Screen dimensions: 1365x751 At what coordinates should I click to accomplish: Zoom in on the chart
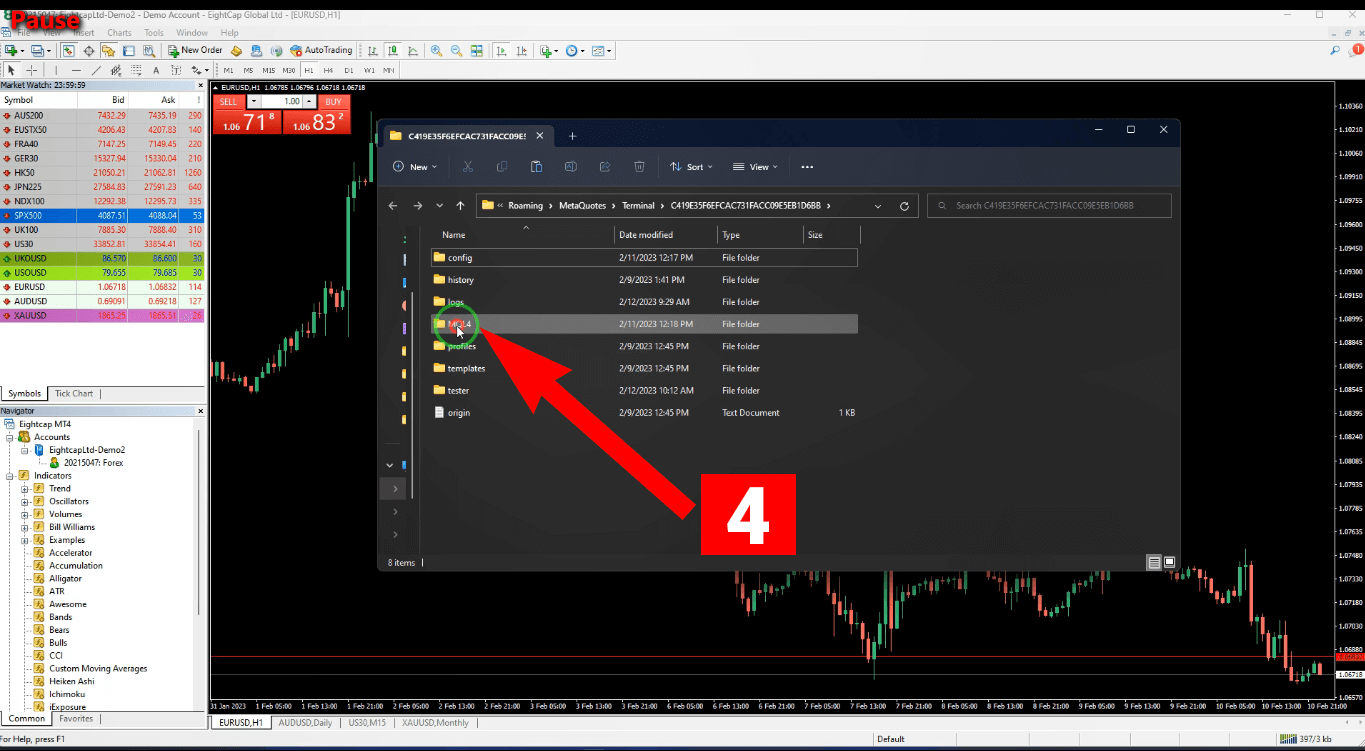[x=436, y=51]
